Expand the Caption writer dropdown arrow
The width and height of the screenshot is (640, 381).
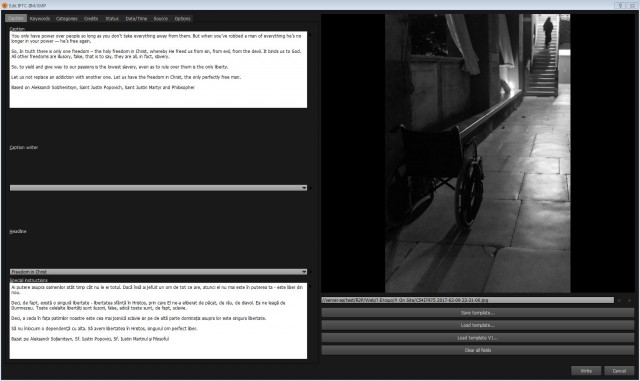[x=304, y=188]
